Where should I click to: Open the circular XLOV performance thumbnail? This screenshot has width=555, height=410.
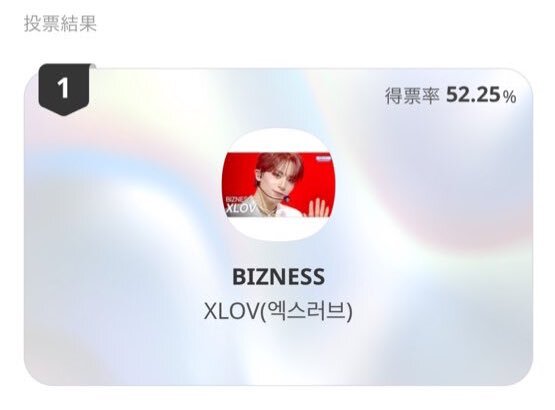pos(278,185)
